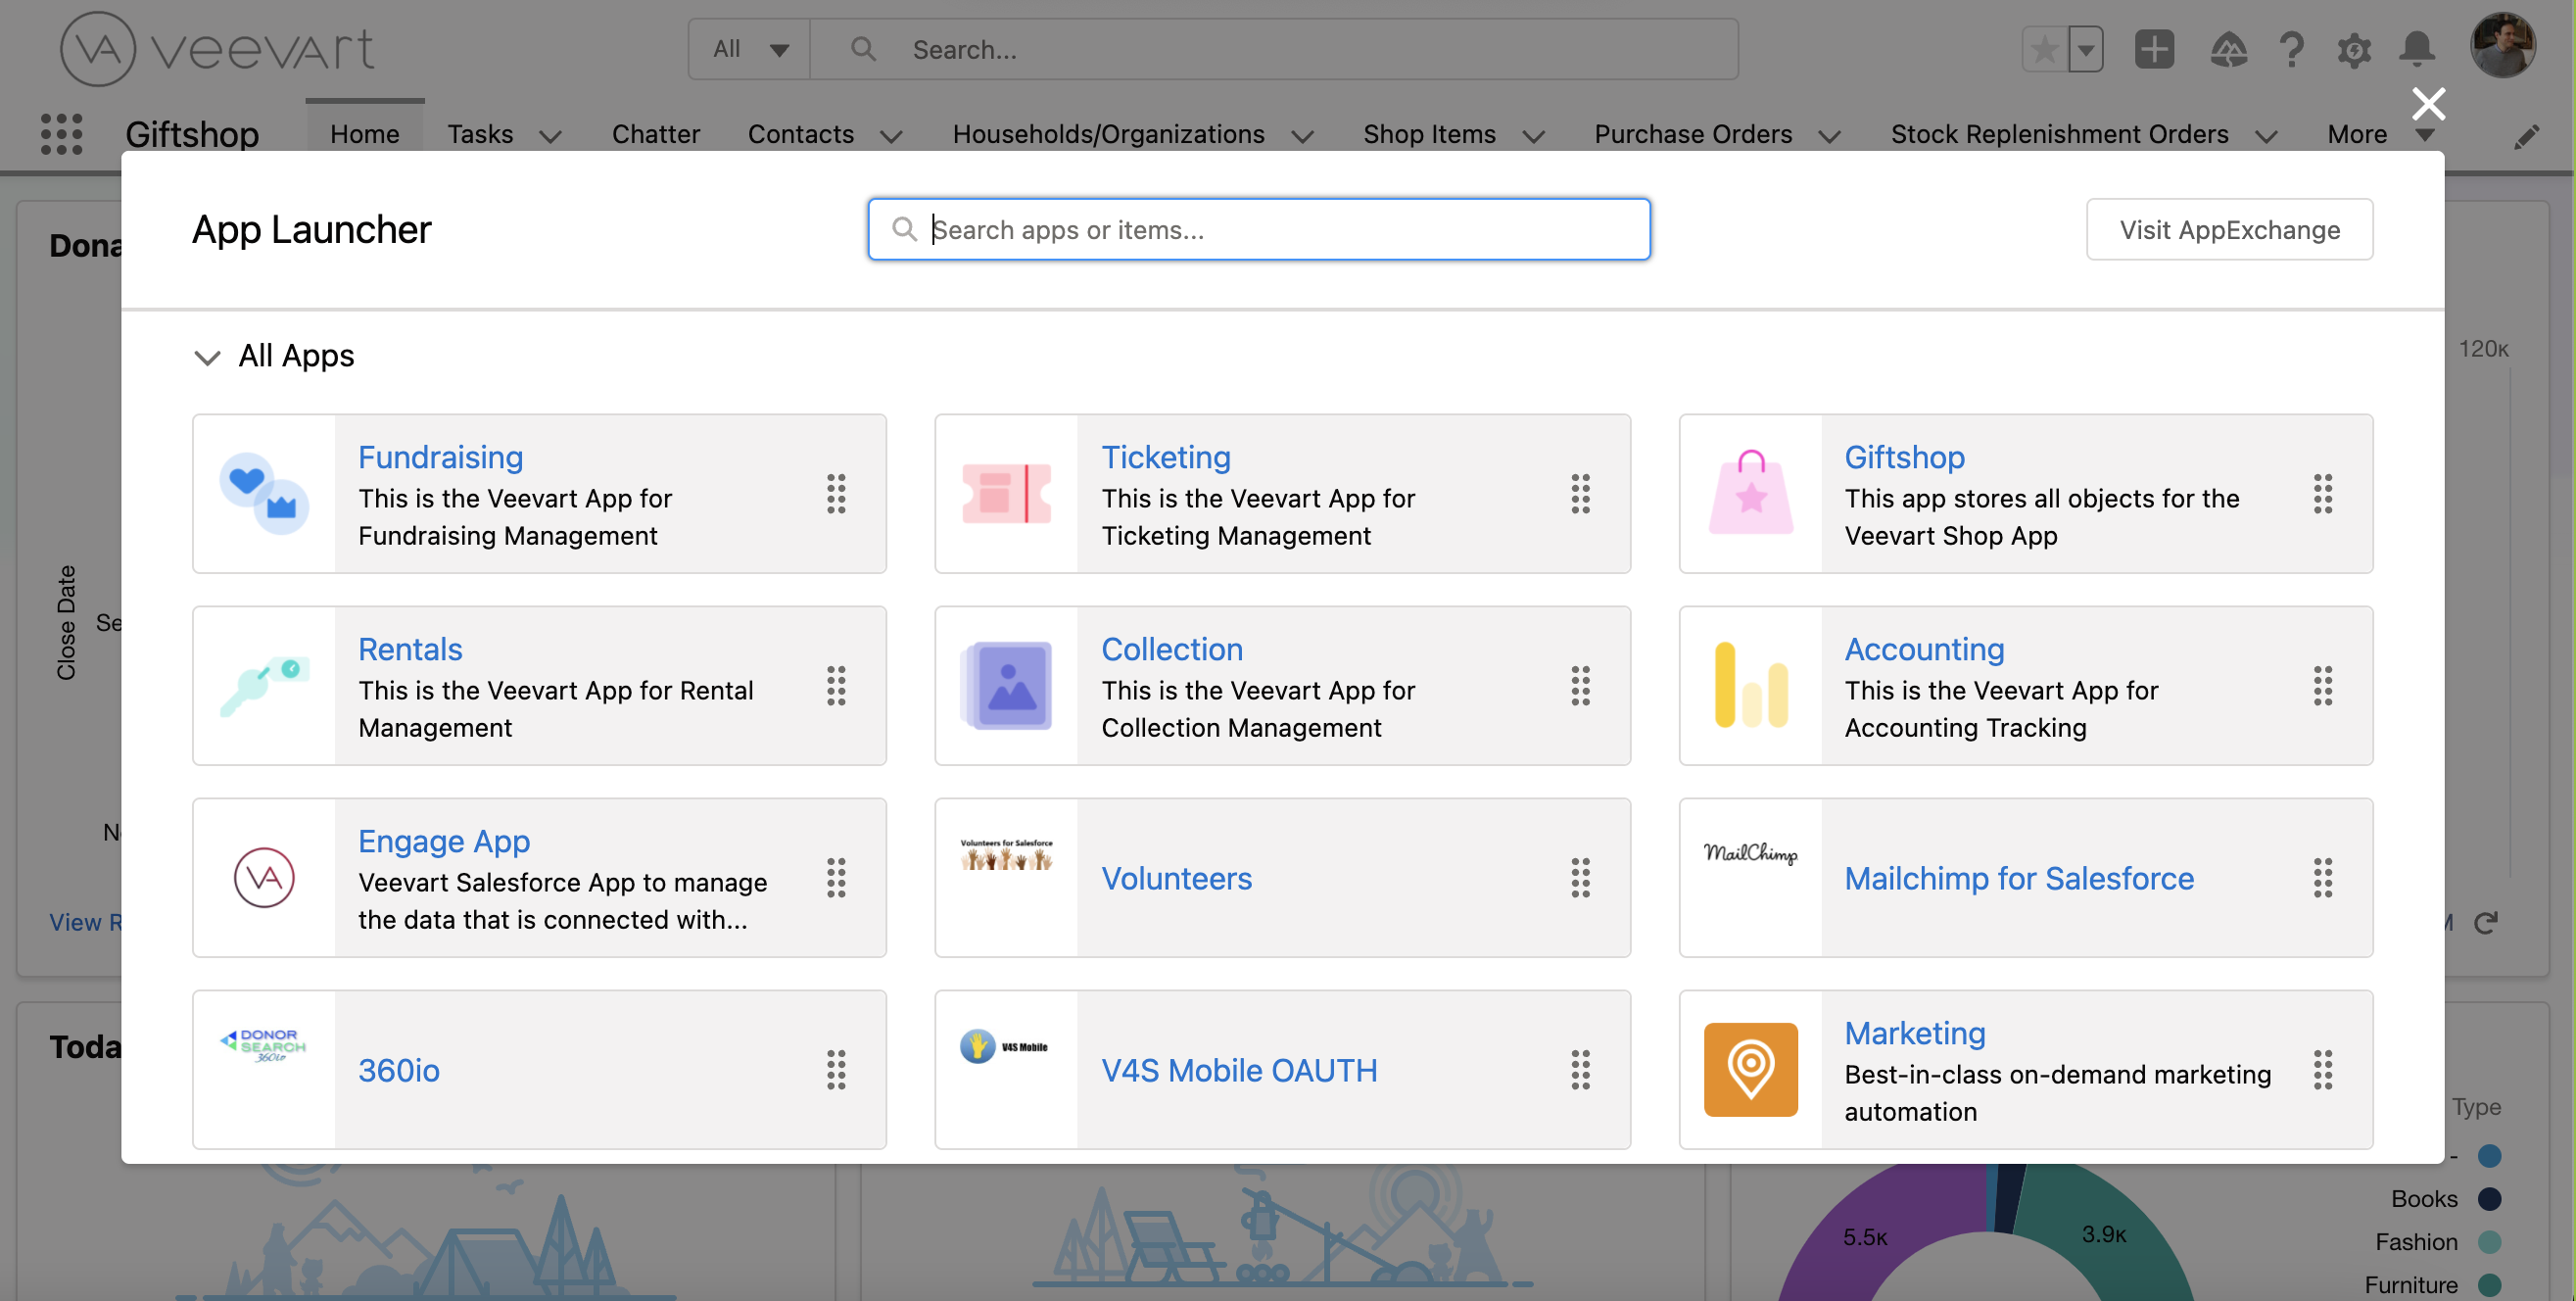Click the Giftshop shopping bag icon
Screen dimensions: 2576x1301
pos(1750,494)
